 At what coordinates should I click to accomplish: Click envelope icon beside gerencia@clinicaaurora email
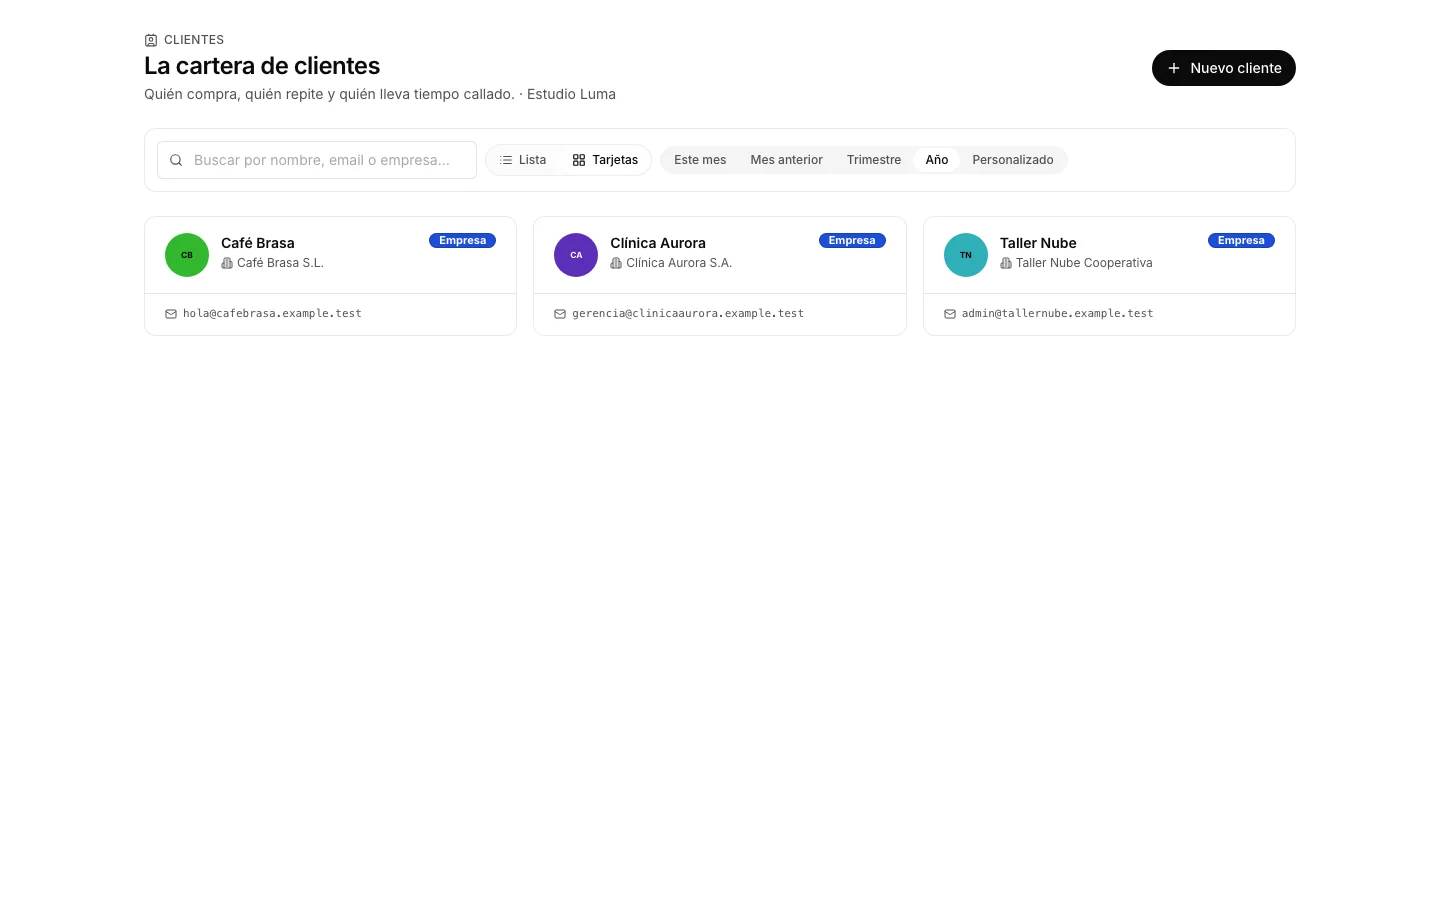[x=560, y=314]
